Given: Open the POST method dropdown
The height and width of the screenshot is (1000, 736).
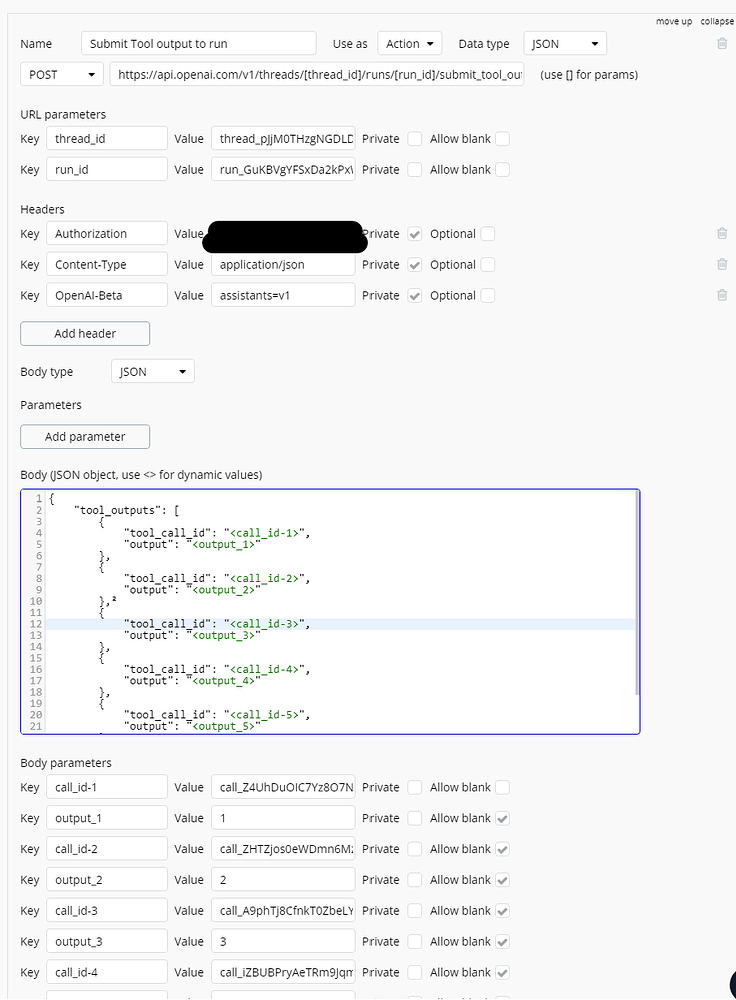Looking at the screenshot, I should coord(62,74).
